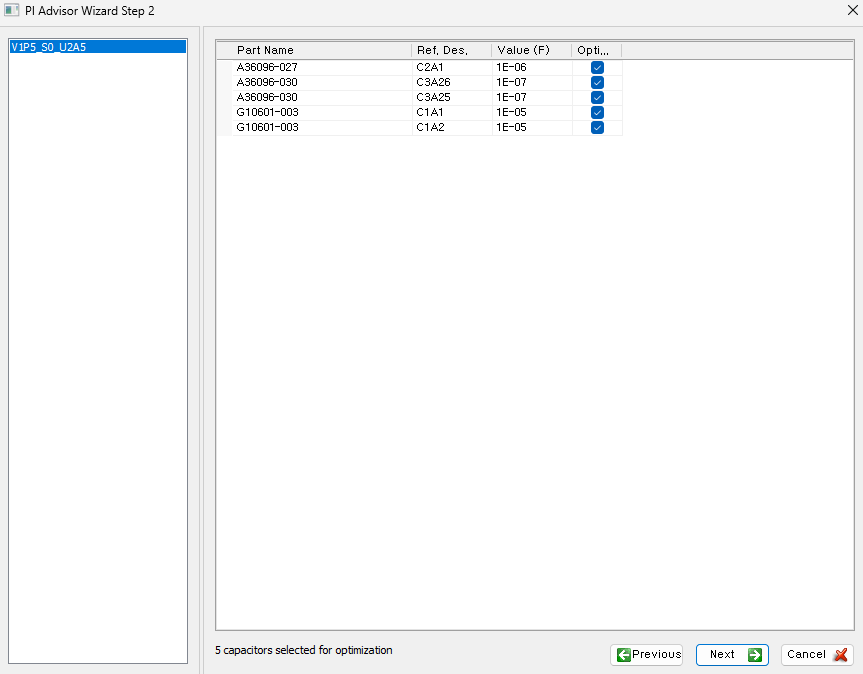Screen dimensions: 863x674
Task: Toggle optimize checkbox for C1A2
Action: click(x=597, y=127)
